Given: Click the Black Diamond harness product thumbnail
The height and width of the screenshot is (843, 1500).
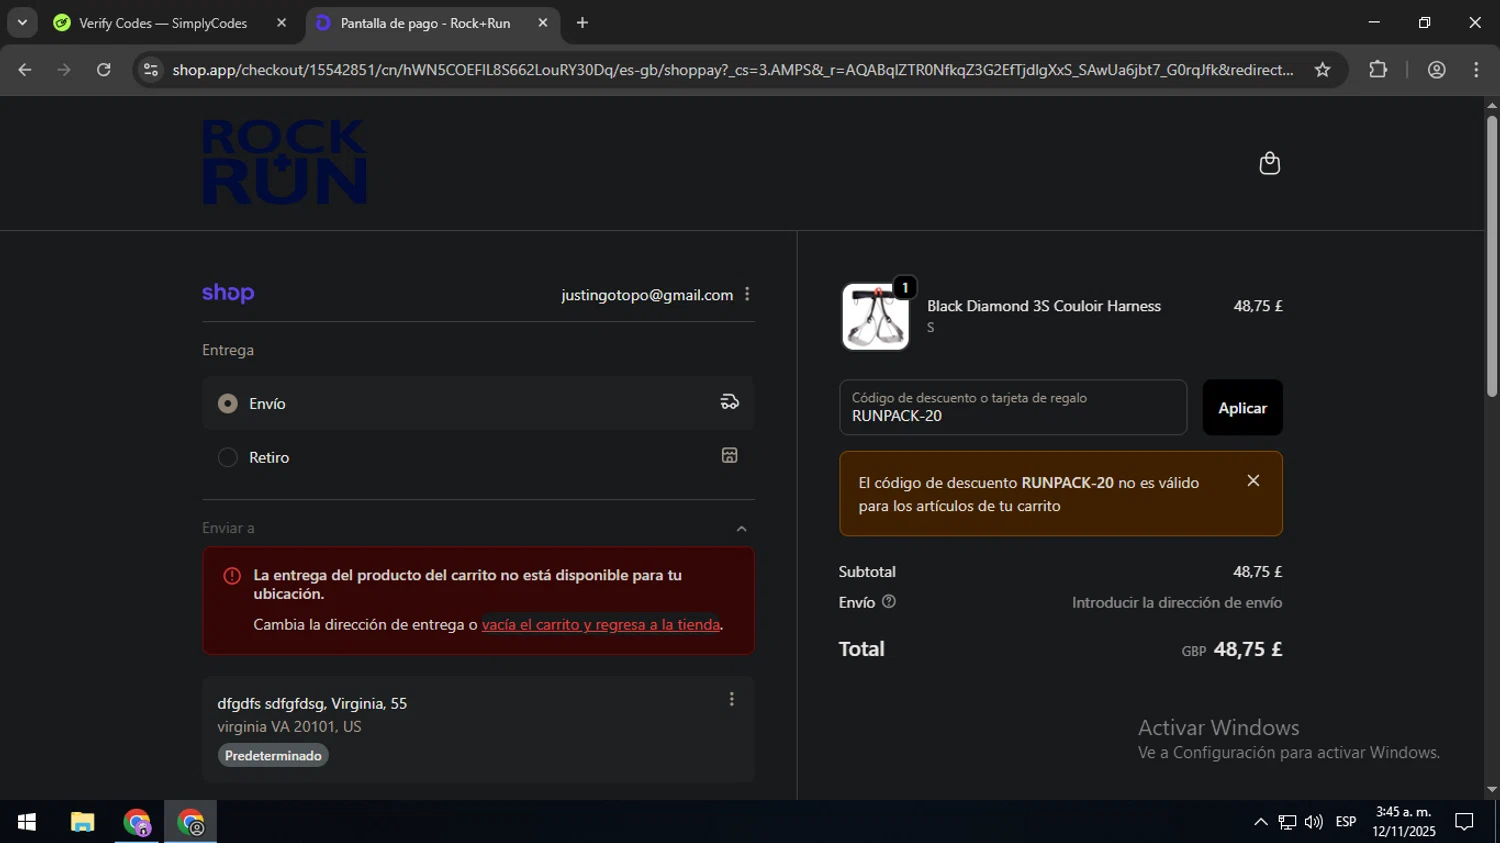Looking at the screenshot, I should [876, 316].
